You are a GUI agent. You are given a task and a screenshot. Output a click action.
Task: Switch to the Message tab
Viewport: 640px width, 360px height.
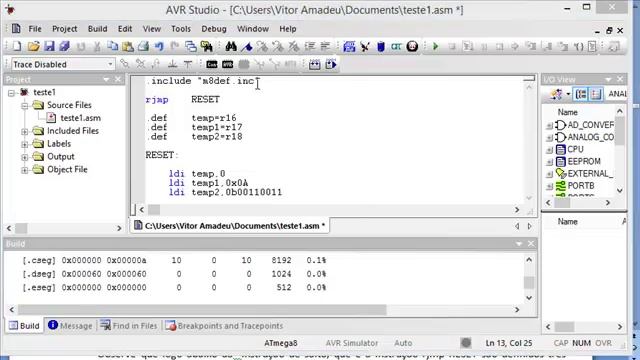(x=70, y=326)
